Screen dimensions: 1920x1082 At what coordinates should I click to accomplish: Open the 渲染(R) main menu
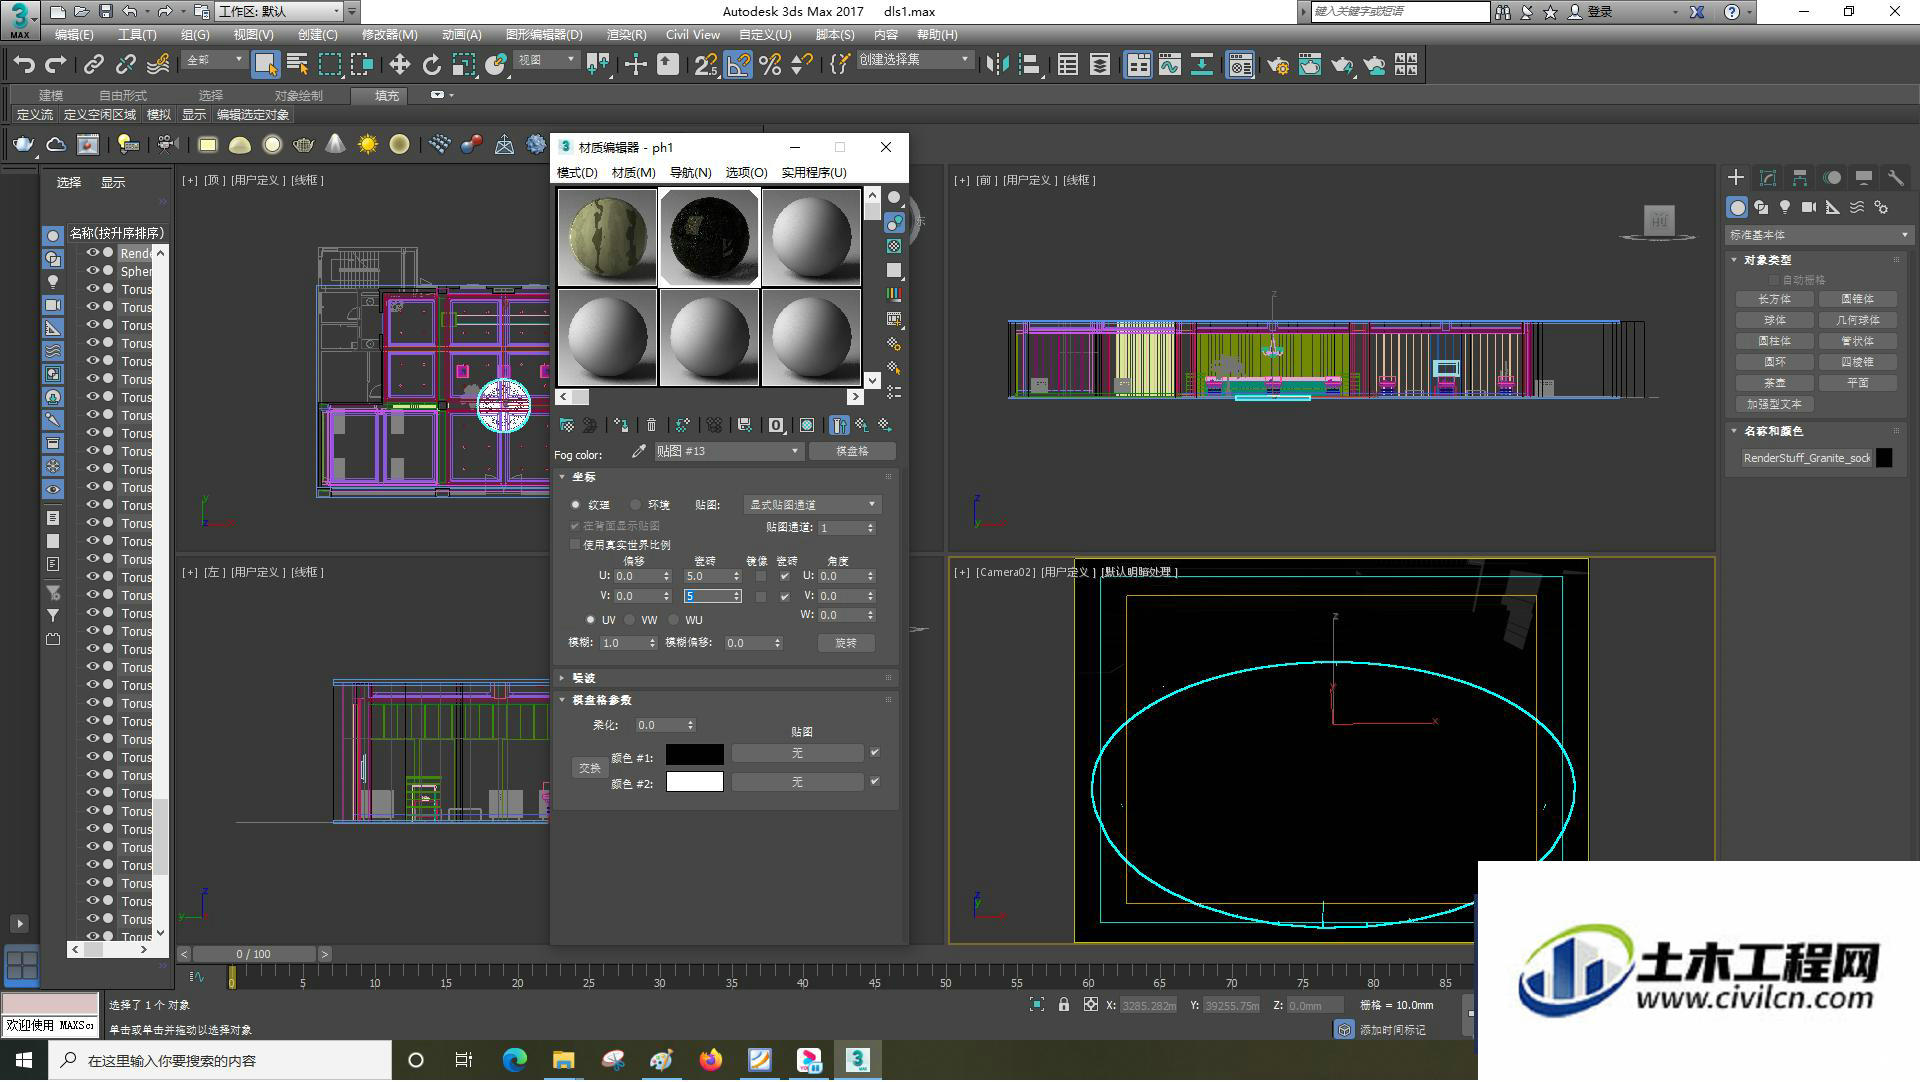[x=626, y=34]
